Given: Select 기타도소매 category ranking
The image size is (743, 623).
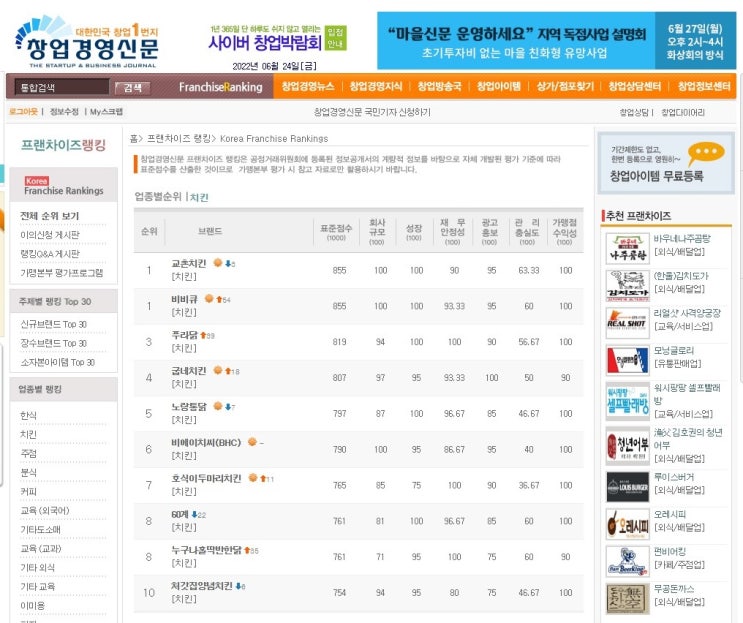Looking at the screenshot, I should pos(40,529).
